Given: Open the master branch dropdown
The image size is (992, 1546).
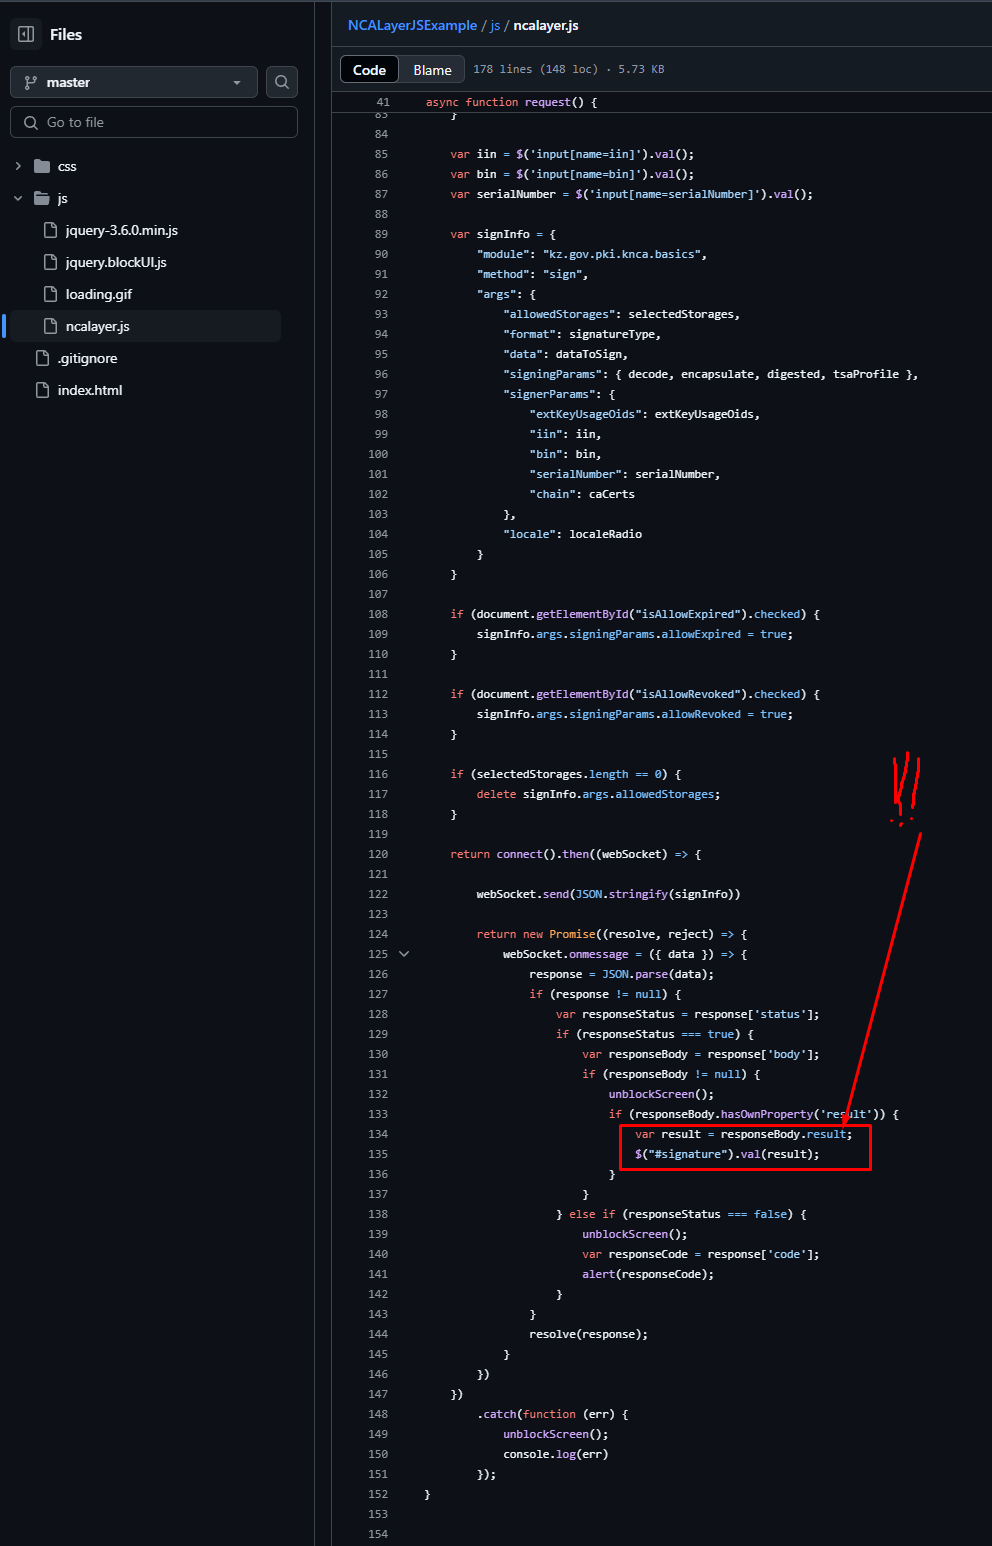Looking at the screenshot, I should coord(133,82).
